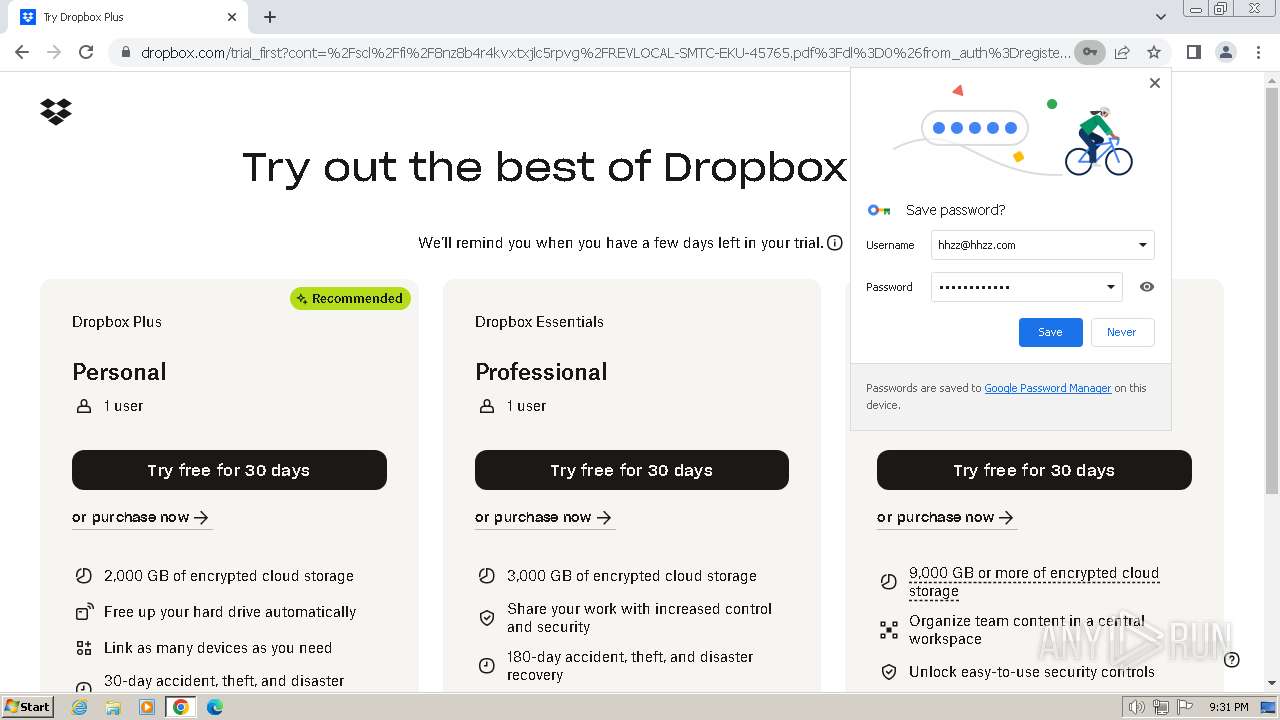Viewport: 1280px width, 720px height.
Task: Expand the tab search chevron
Action: 1161,17
